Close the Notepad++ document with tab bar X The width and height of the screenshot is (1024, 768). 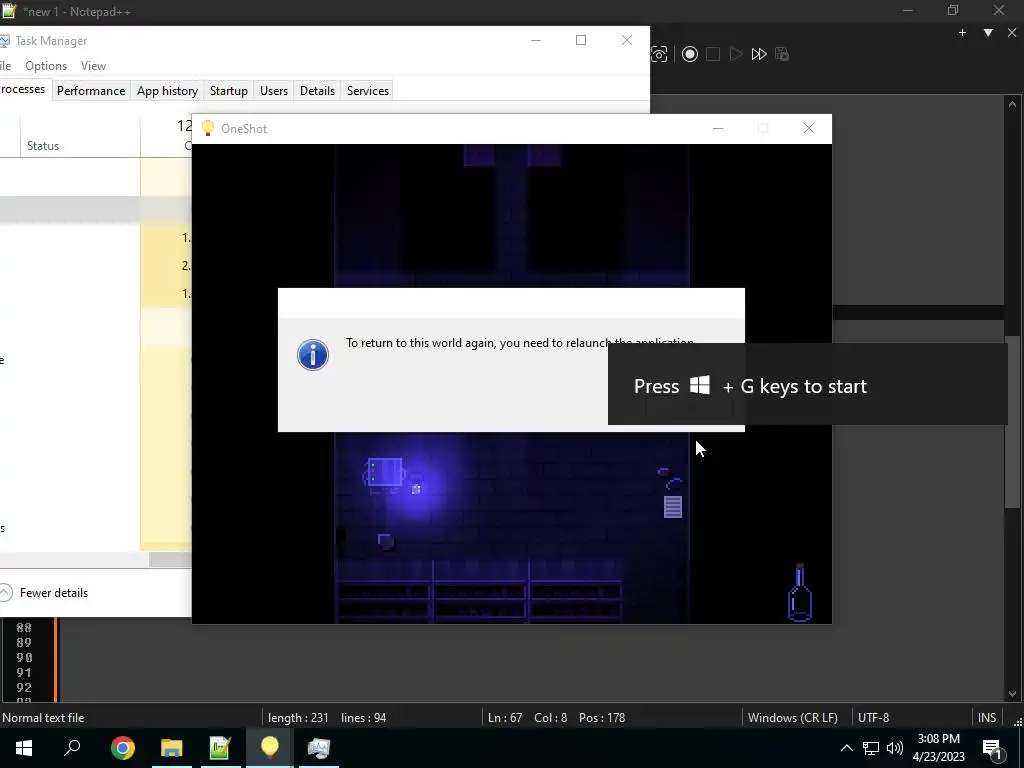click(1012, 33)
